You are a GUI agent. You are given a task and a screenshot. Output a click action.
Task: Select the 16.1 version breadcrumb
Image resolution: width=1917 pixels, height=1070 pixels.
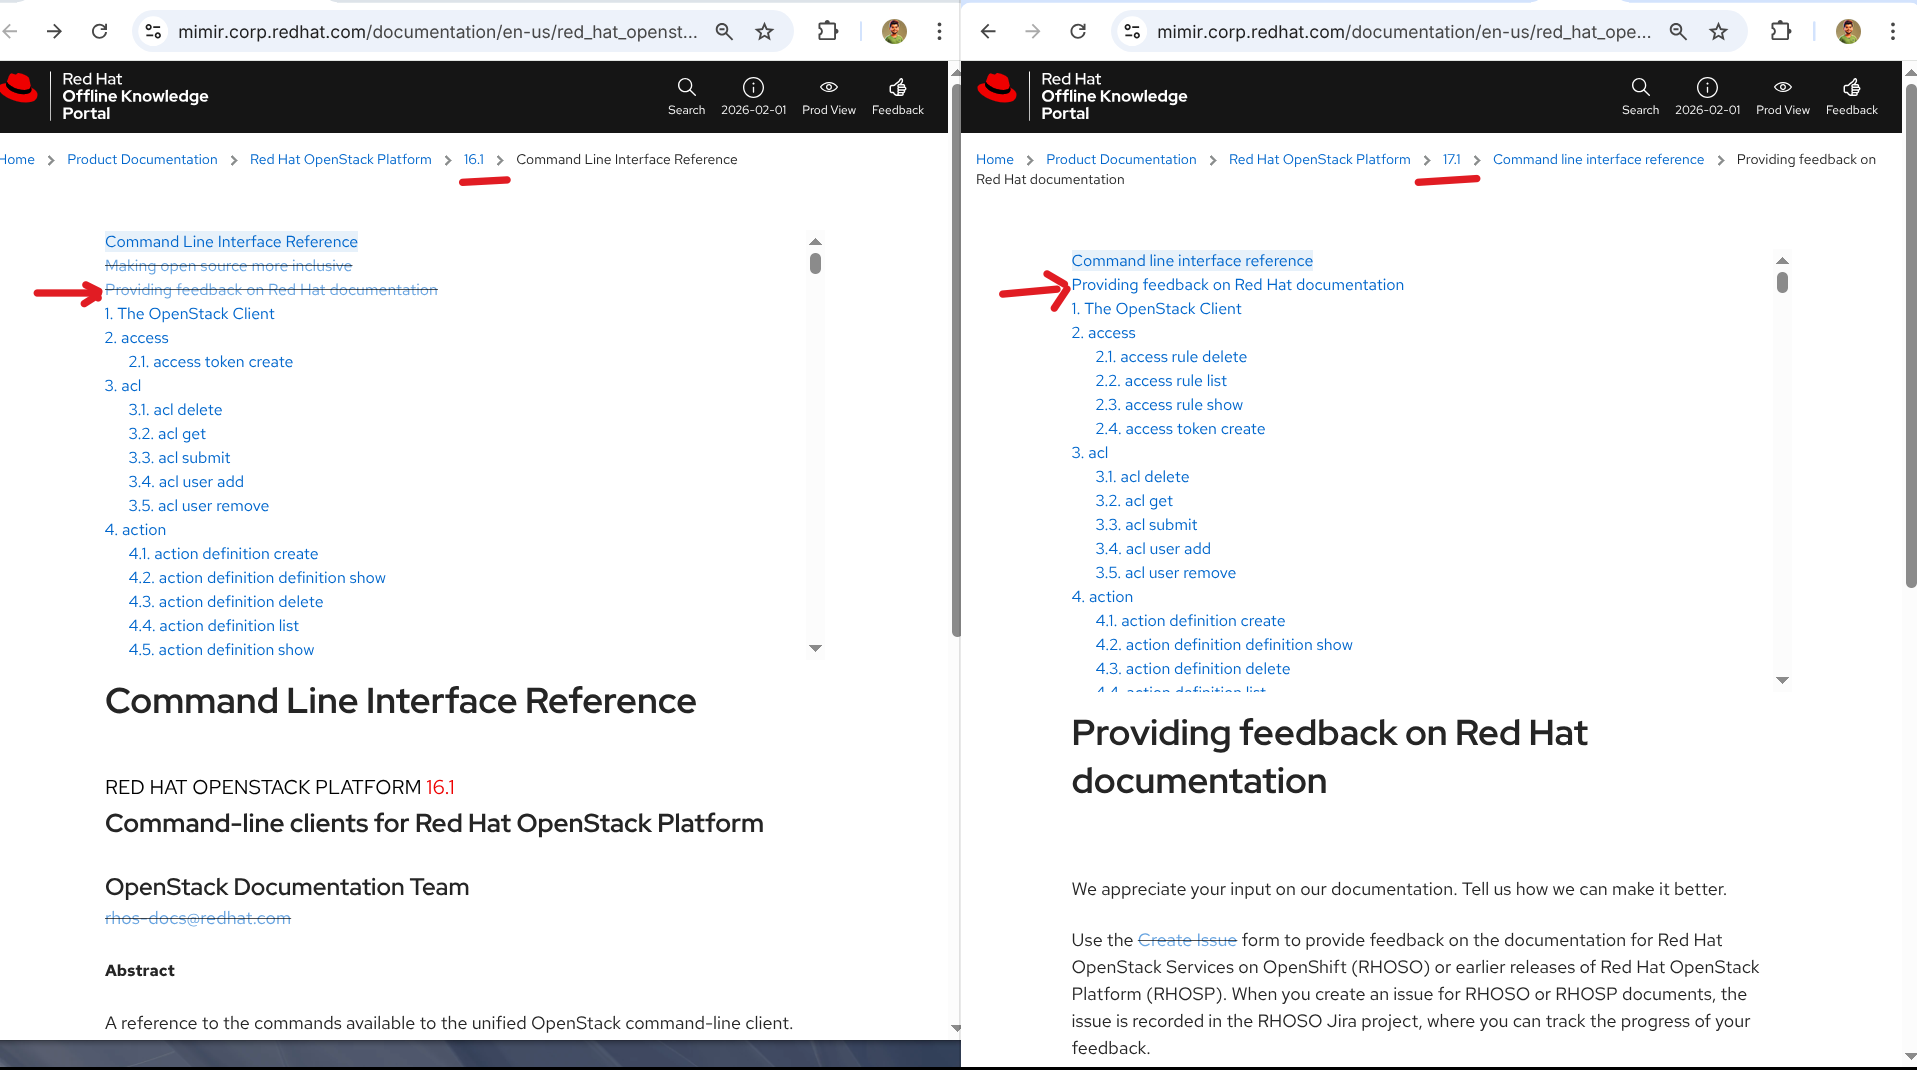[474, 159]
